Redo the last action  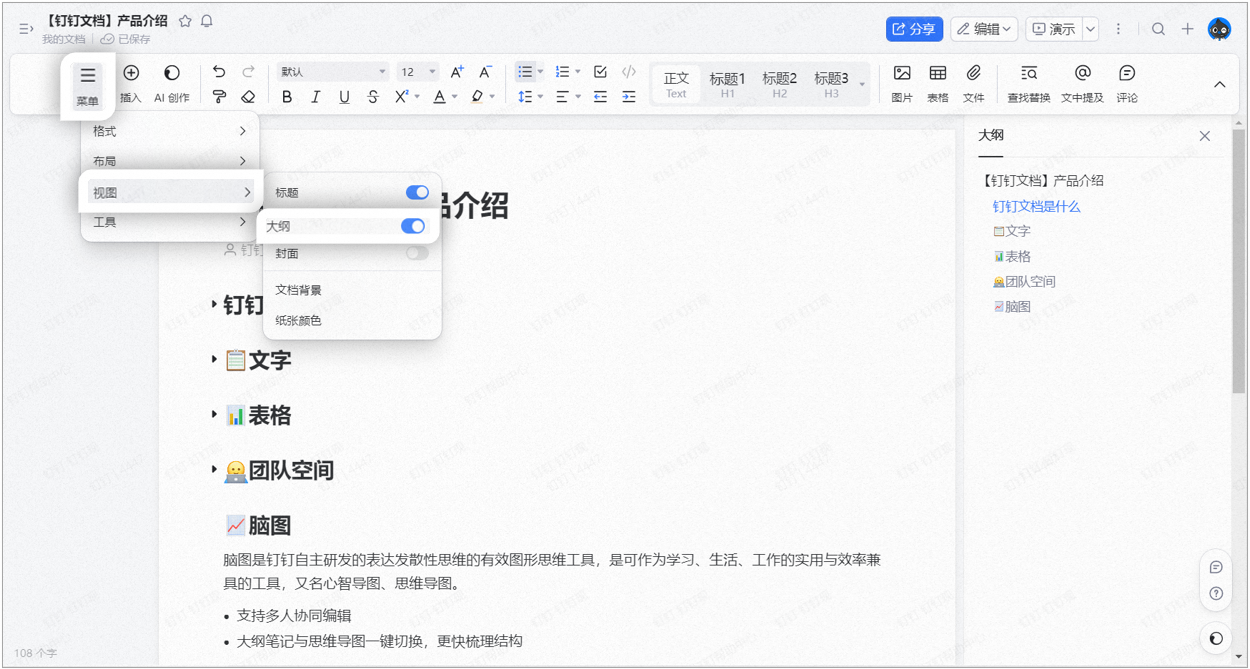[x=248, y=72]
